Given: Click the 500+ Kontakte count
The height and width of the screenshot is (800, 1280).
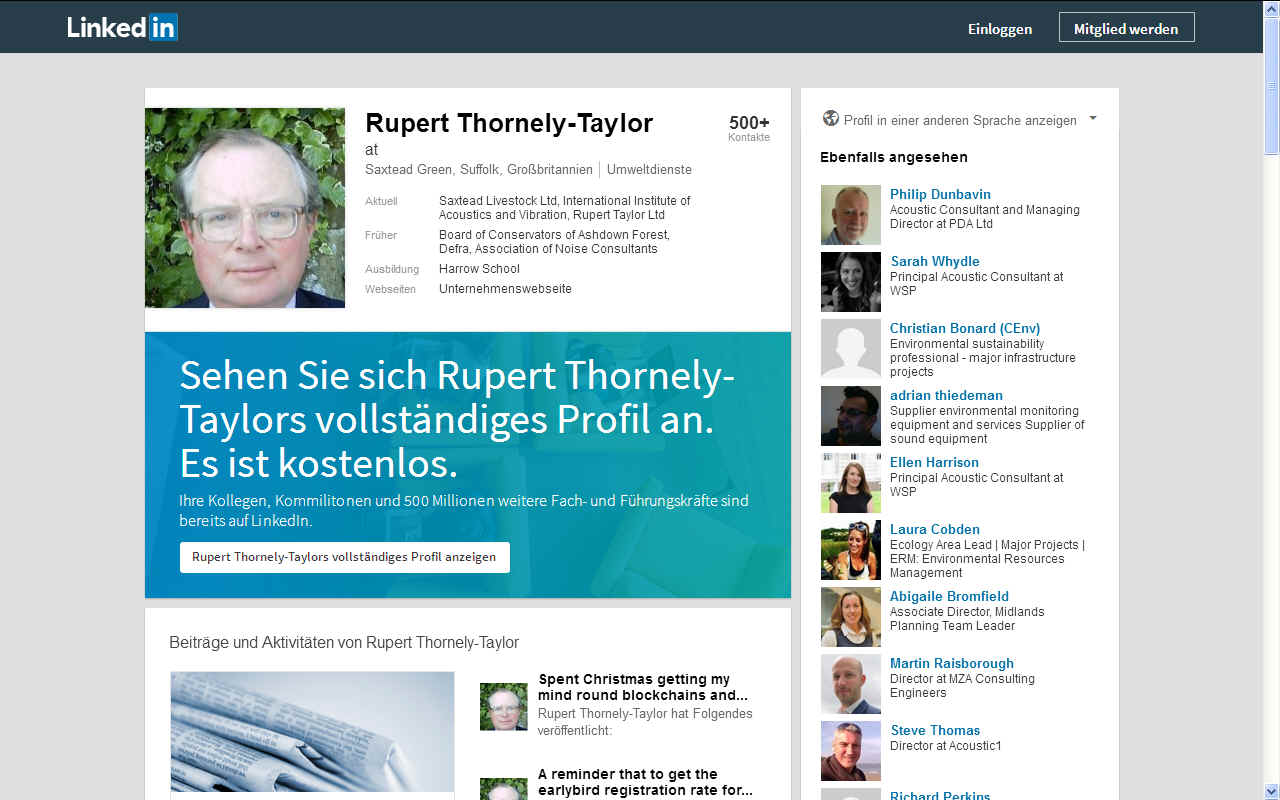Looking at the screenshot, I should [x=749, y=128].
